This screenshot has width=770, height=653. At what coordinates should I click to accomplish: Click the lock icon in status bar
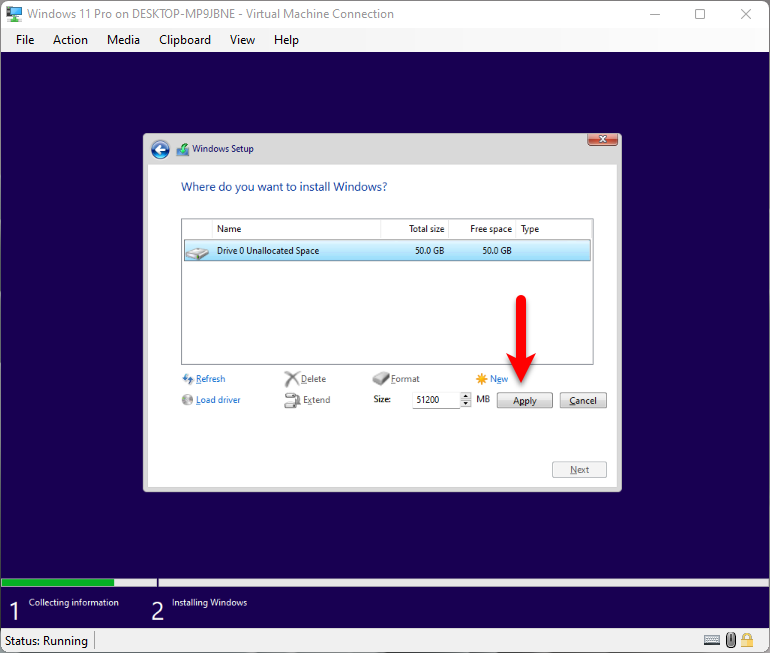[747, 640]
